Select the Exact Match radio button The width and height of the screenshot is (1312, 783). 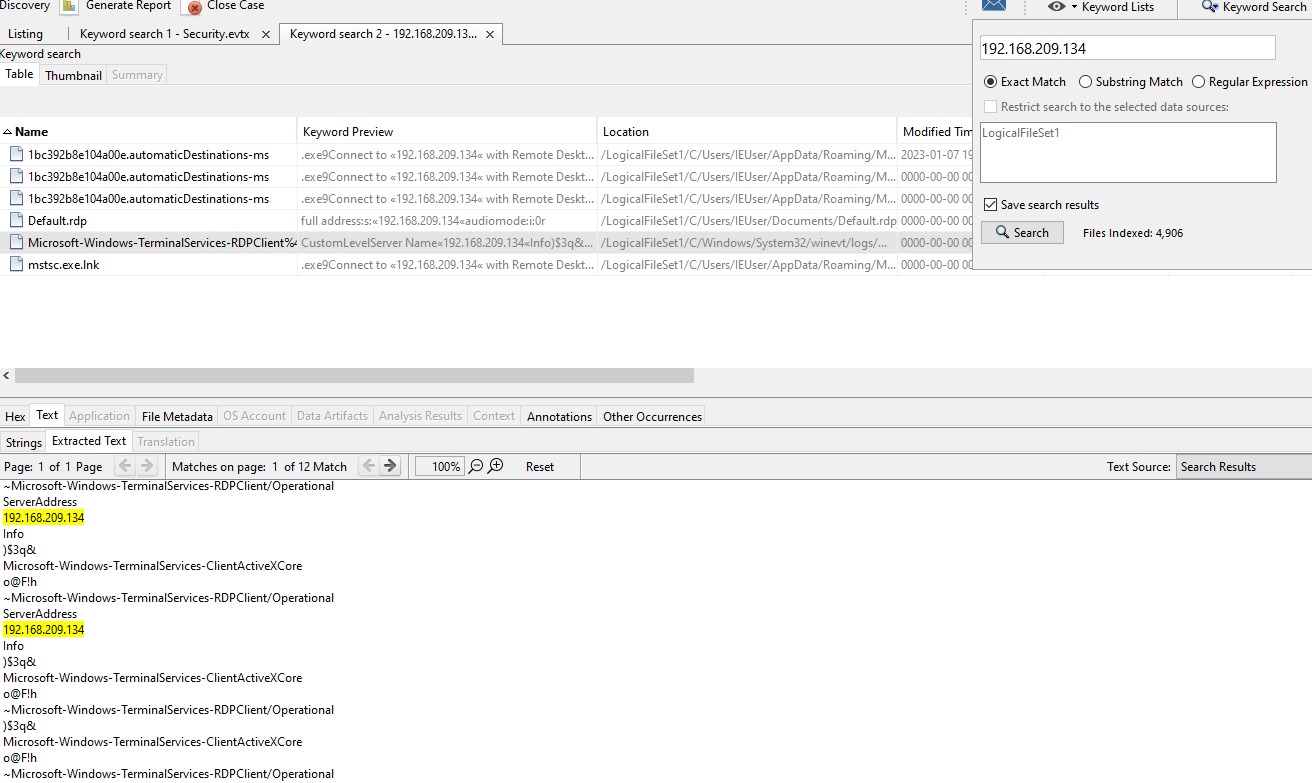click(x=990, y=82)
